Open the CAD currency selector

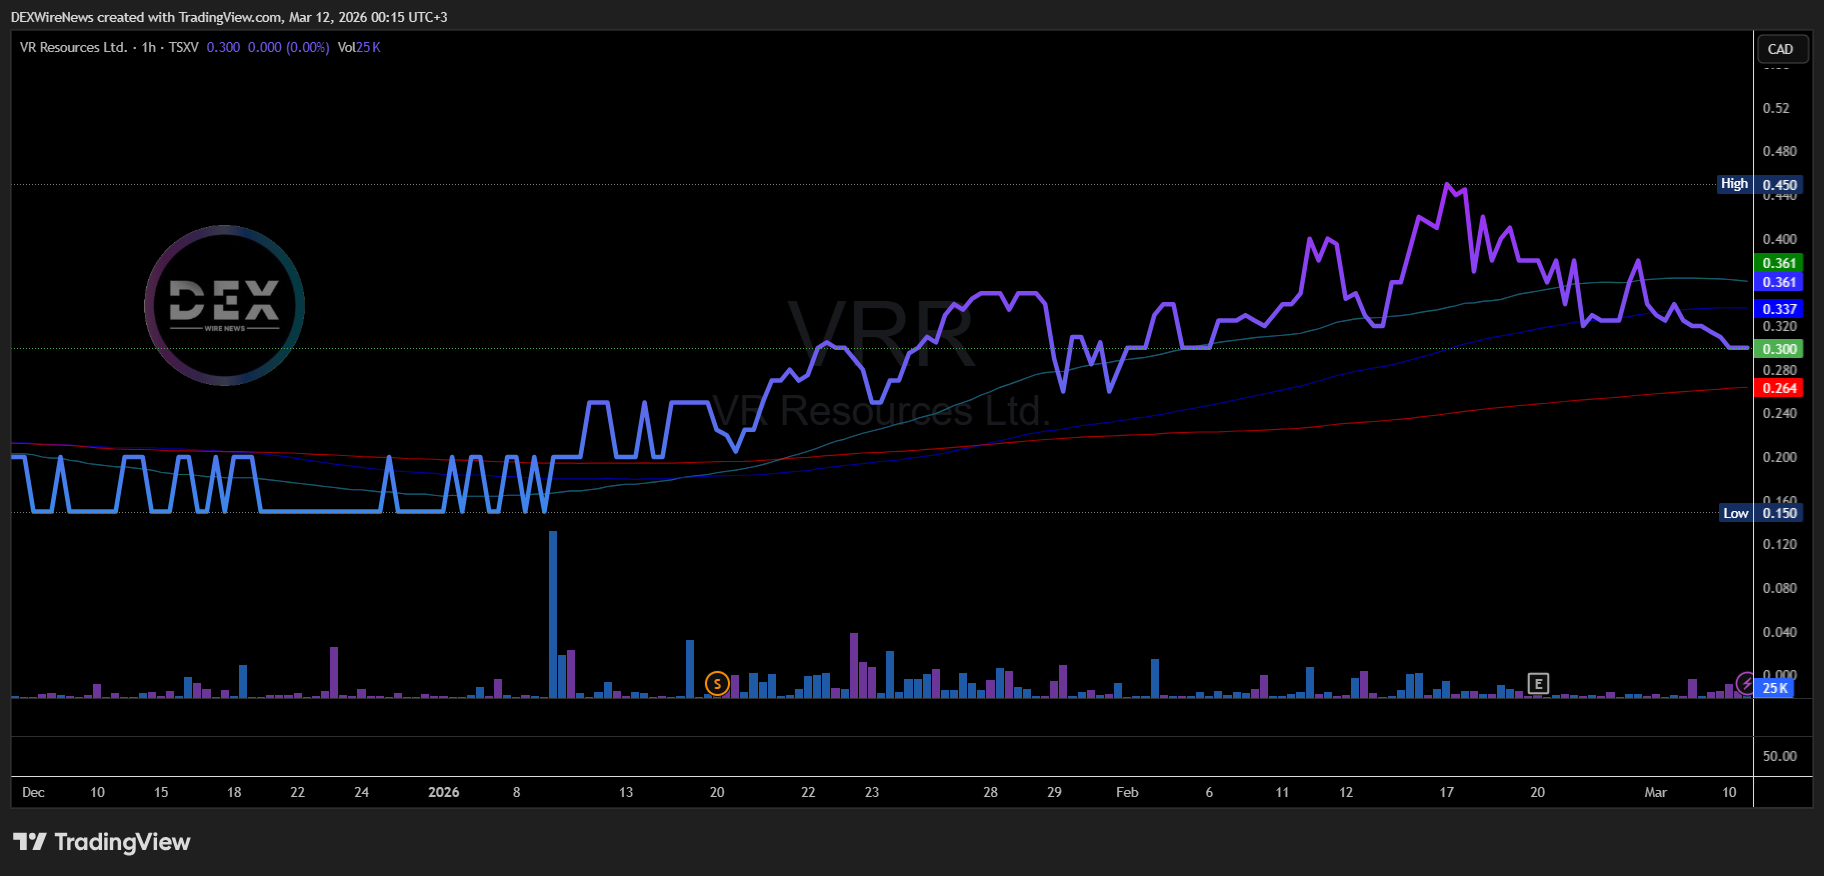tap(1781, 49)
